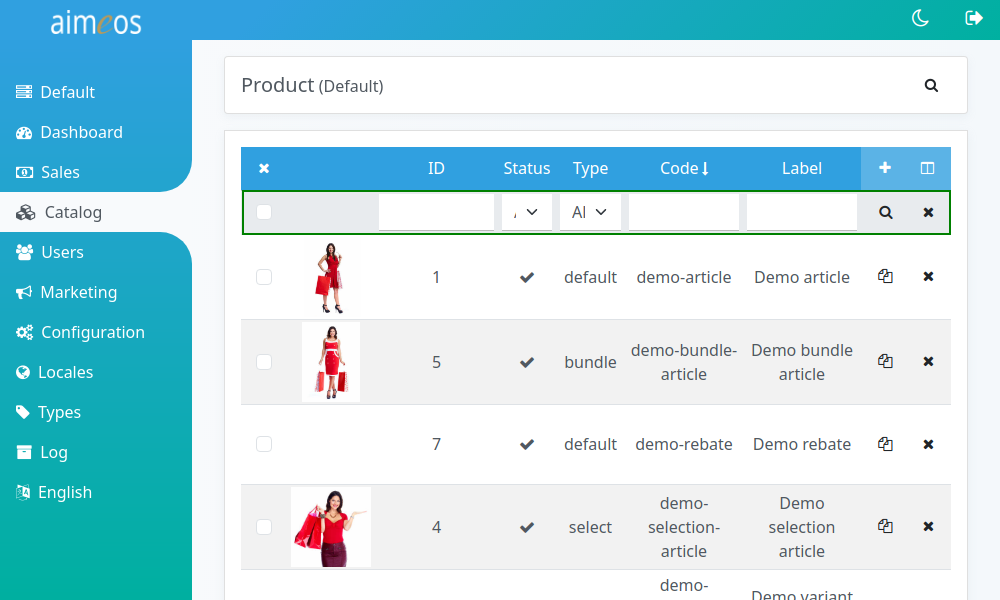The width and height of the screenshot is (1000, 600).
Task: Click the ID filter input field
Action: [x=436, y=212]
